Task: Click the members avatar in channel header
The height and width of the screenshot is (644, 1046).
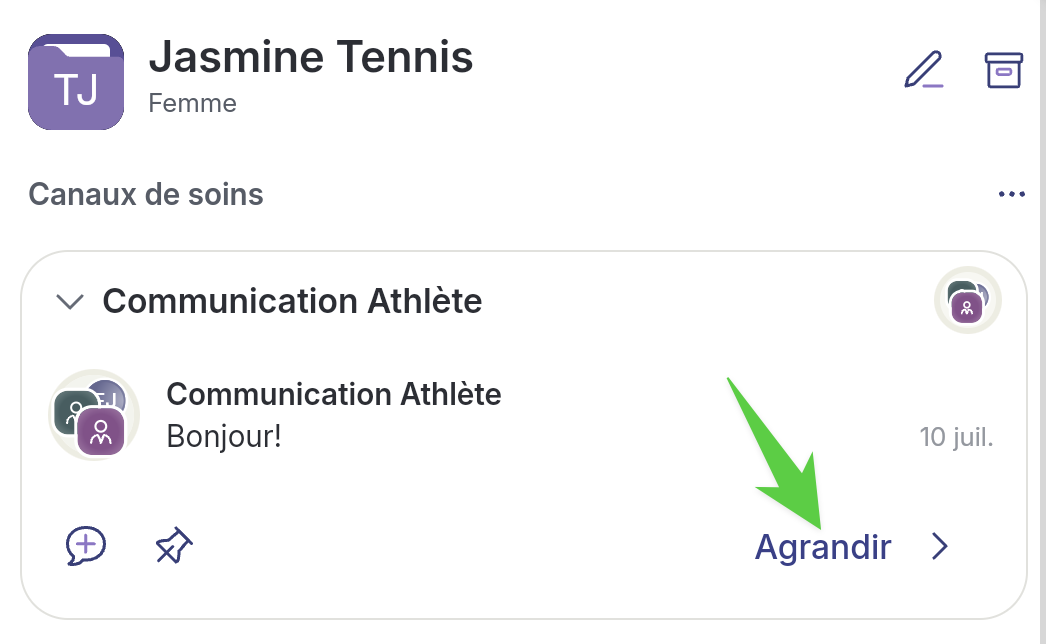Action: 967,301
